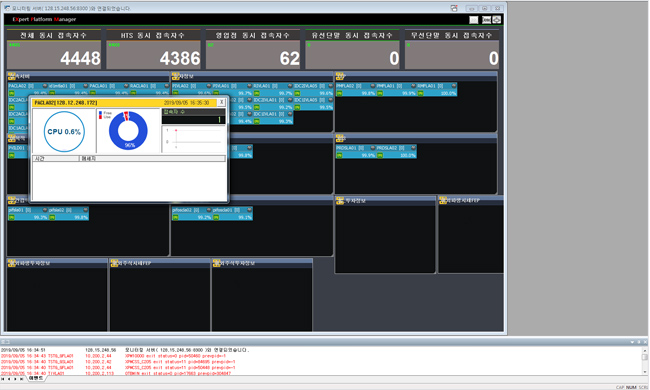Click the red icon in the window title bar
Viewport: 650px width, 390px height.
click(x=454, y=8)
